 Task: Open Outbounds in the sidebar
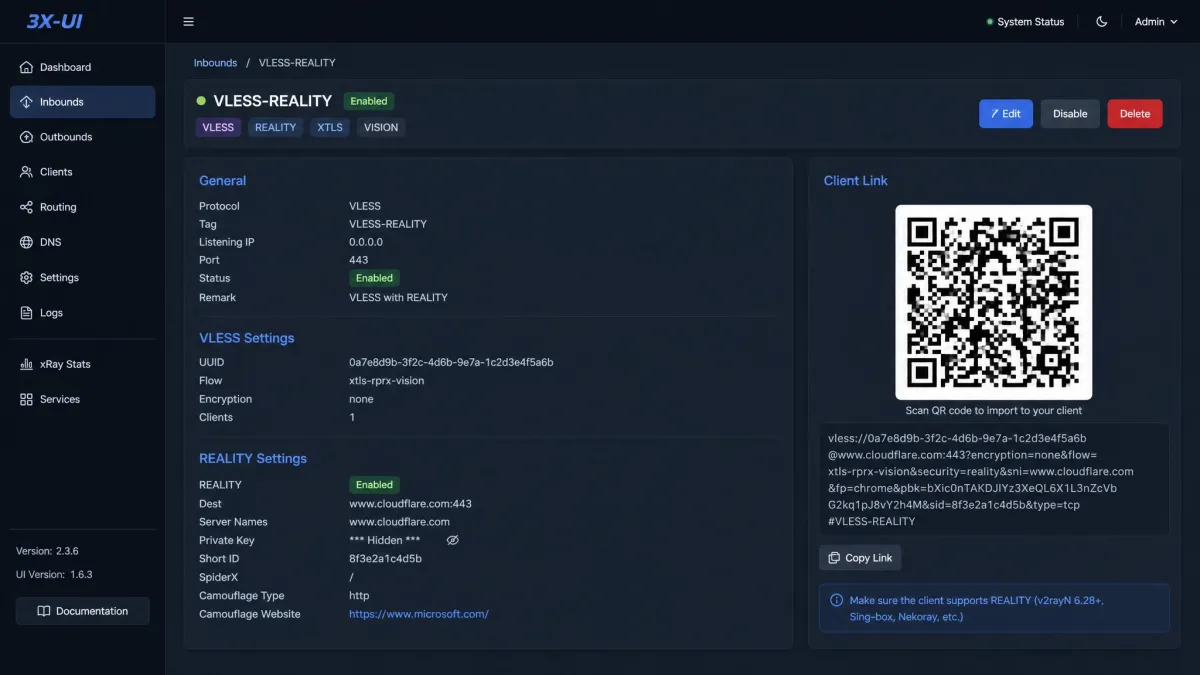click(83, 137)
